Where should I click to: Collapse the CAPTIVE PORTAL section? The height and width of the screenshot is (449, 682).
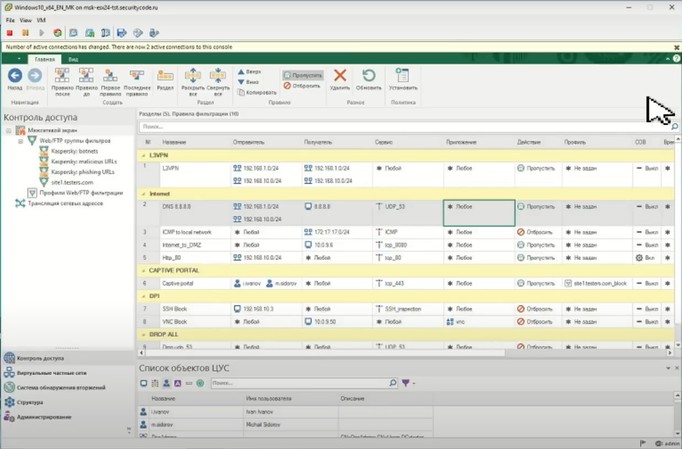[x=144, y=271]
